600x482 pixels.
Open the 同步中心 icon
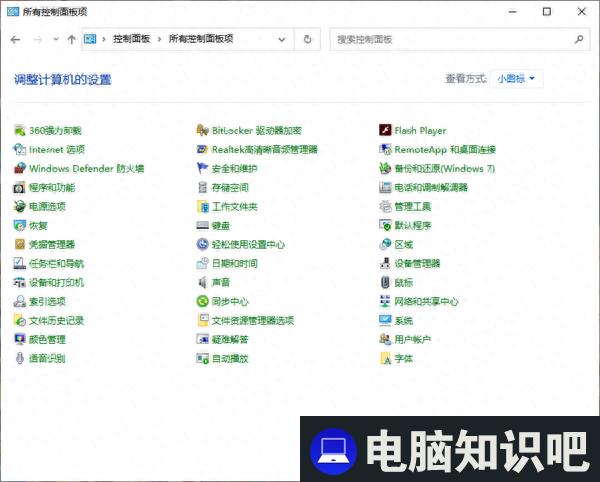tap(202, 301)
